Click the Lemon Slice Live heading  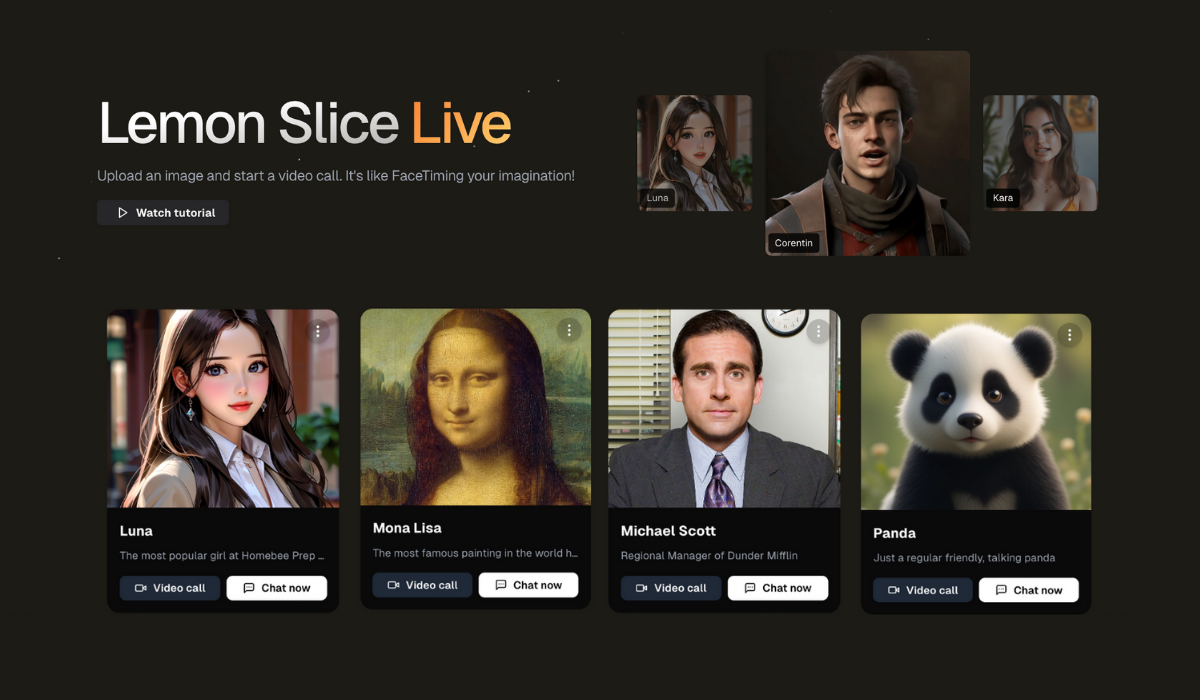pos(305,124)
